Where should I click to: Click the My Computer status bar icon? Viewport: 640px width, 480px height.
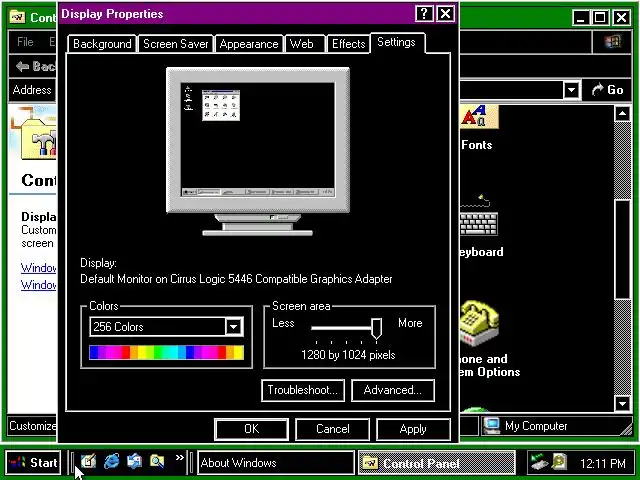[492, 426]
